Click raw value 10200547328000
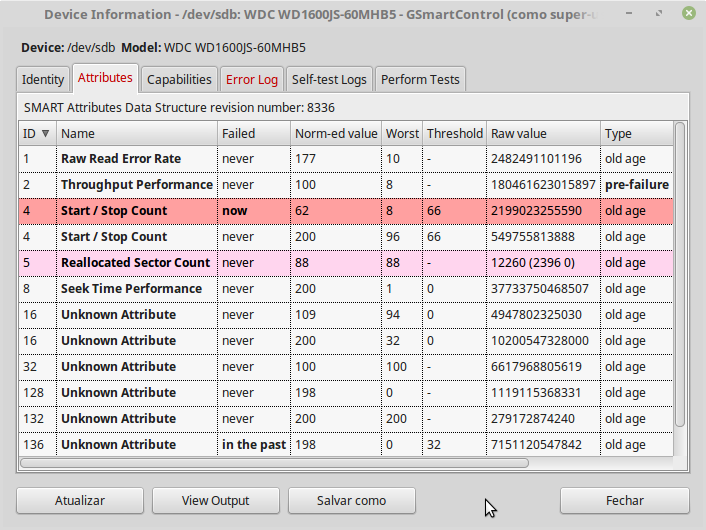This screenshot has height=530, width=706. pyautogui.click(x=539, y=340)
